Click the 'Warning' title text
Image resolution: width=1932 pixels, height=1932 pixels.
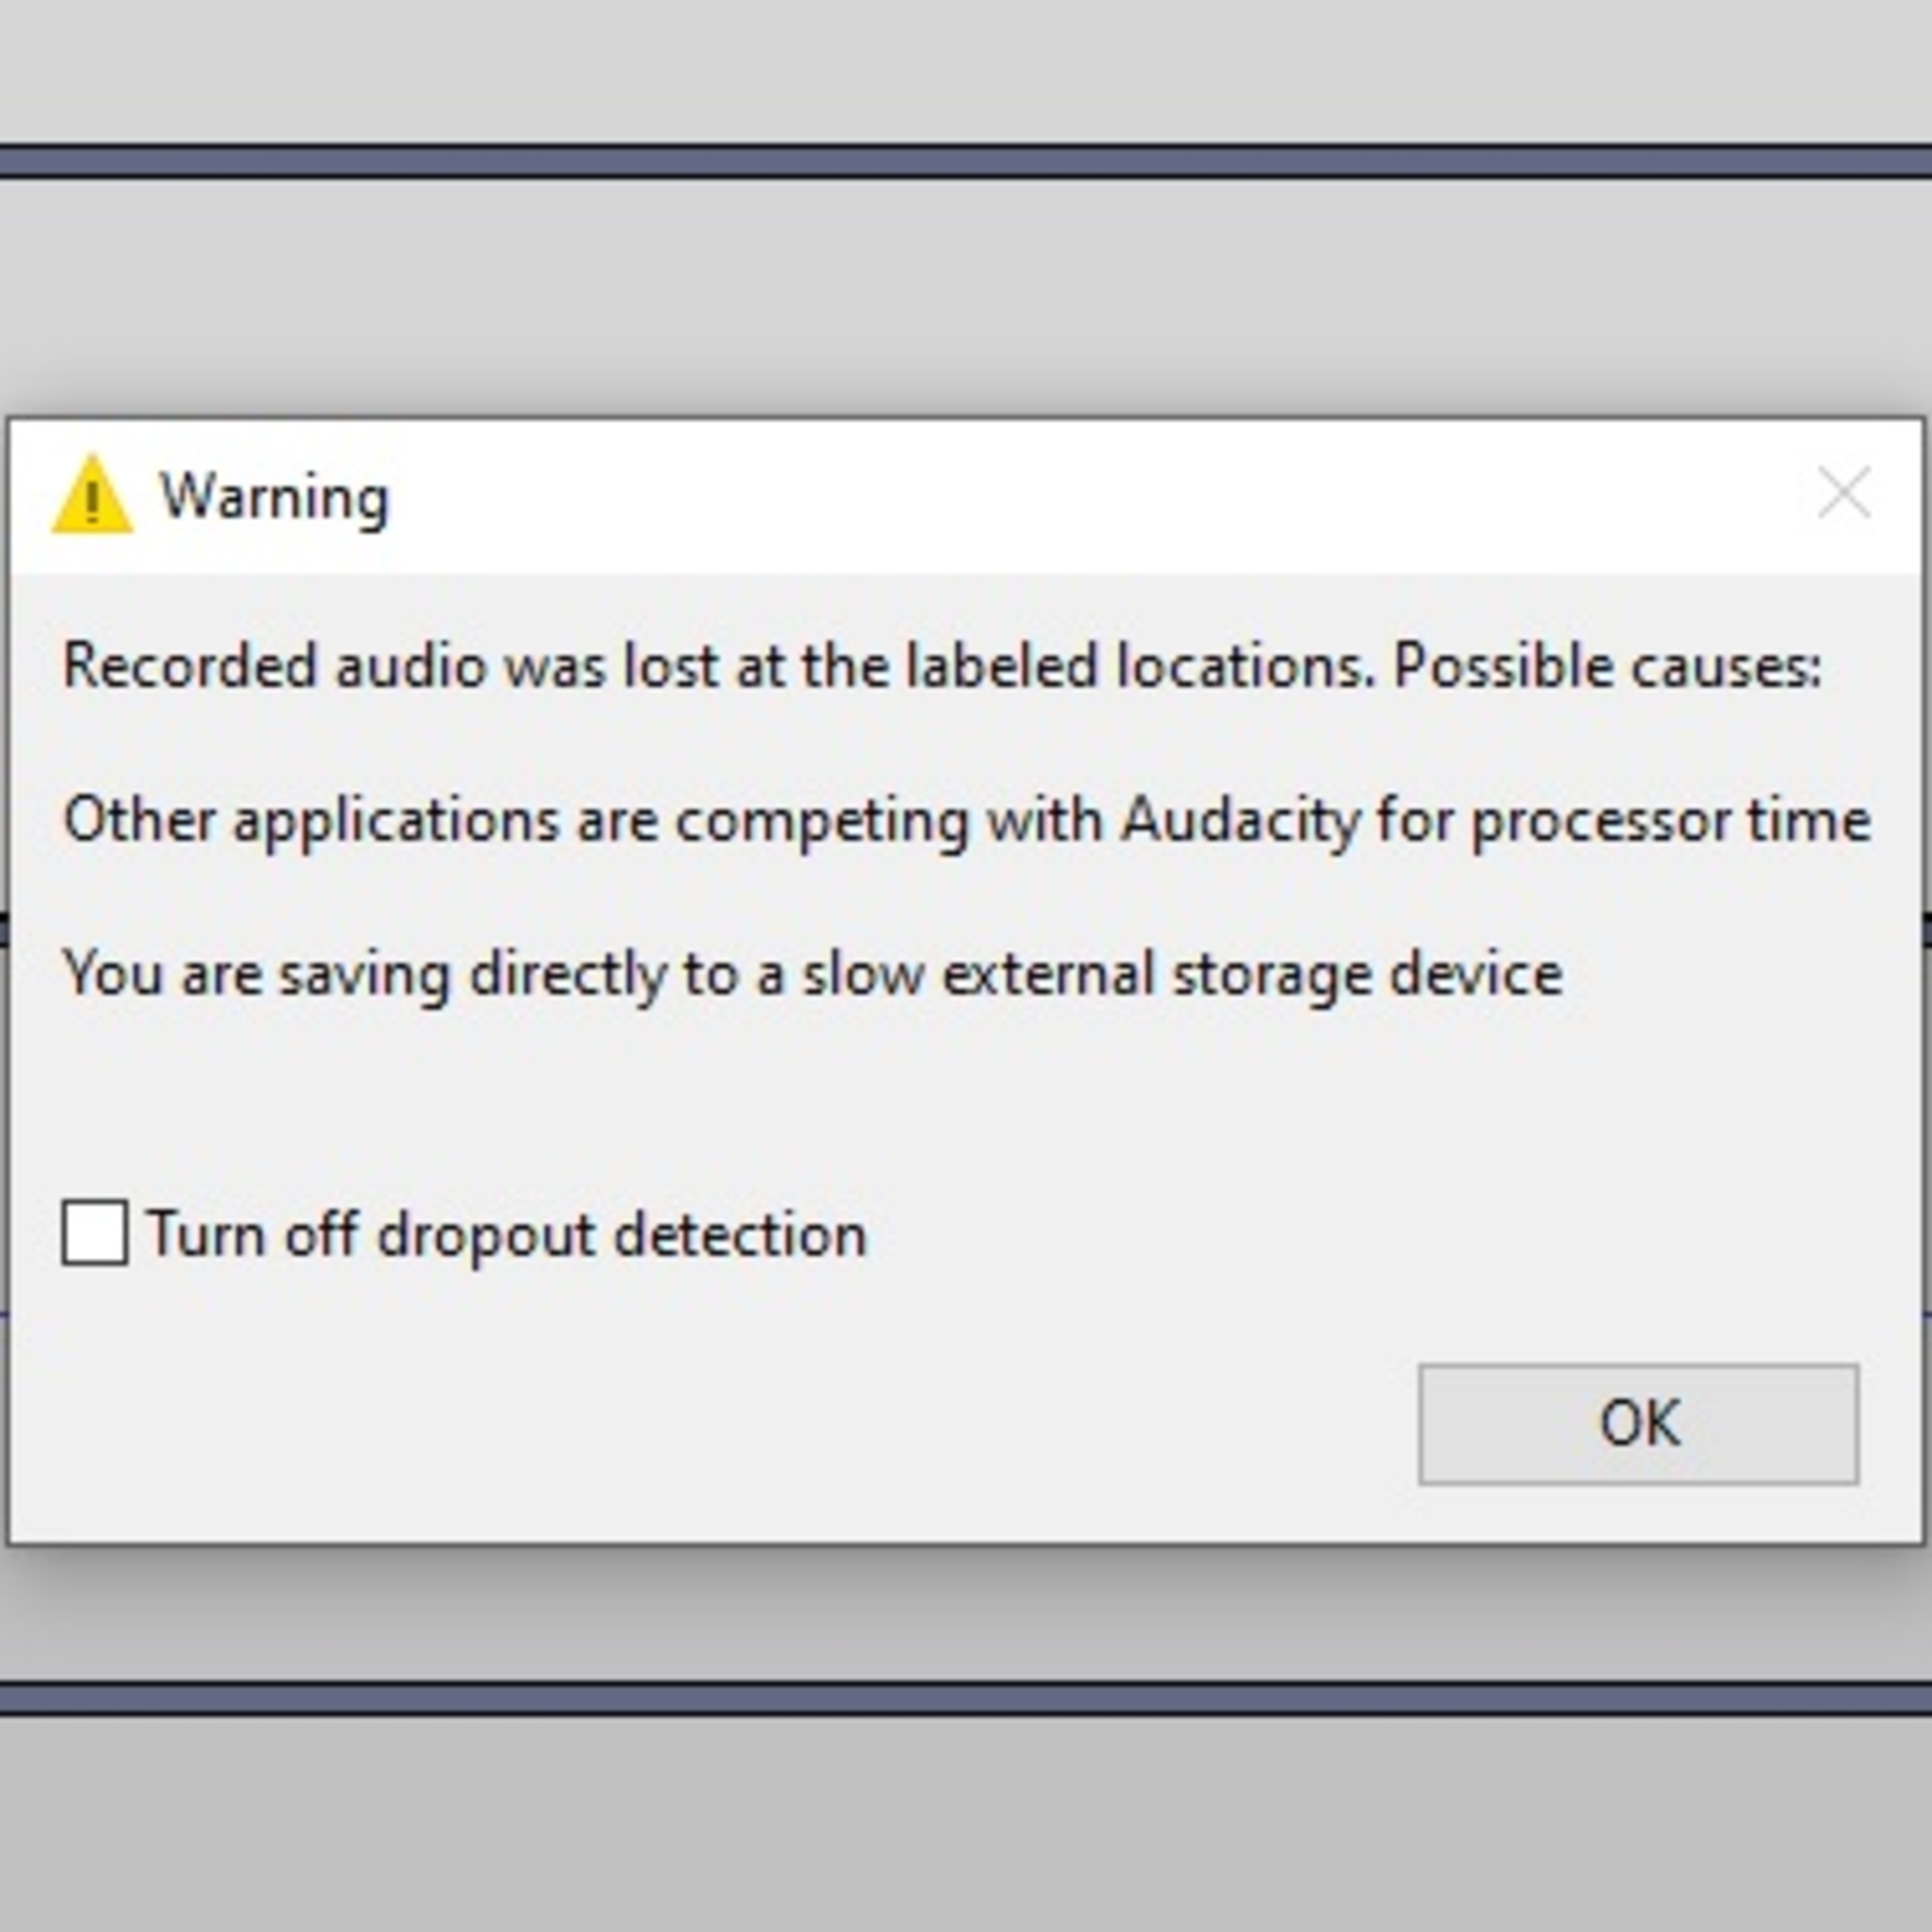[274, 496]
